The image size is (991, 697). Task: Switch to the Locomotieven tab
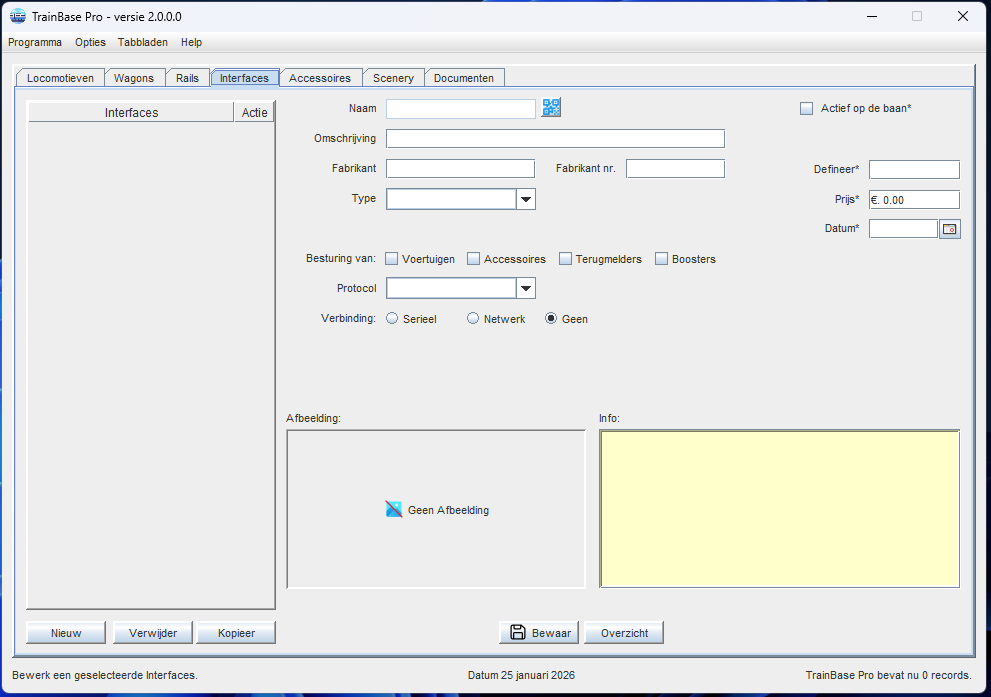pyautogui.click(x=61, y=78)
